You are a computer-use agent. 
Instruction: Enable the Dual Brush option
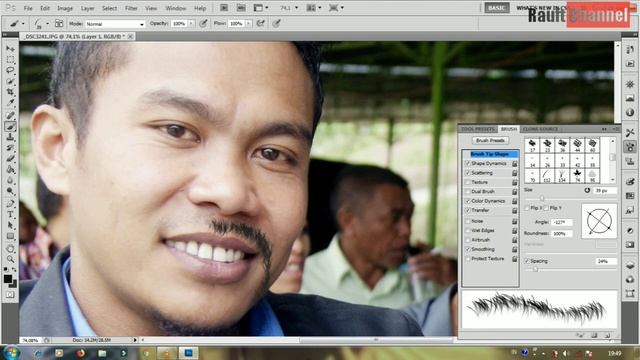(468, 191)
